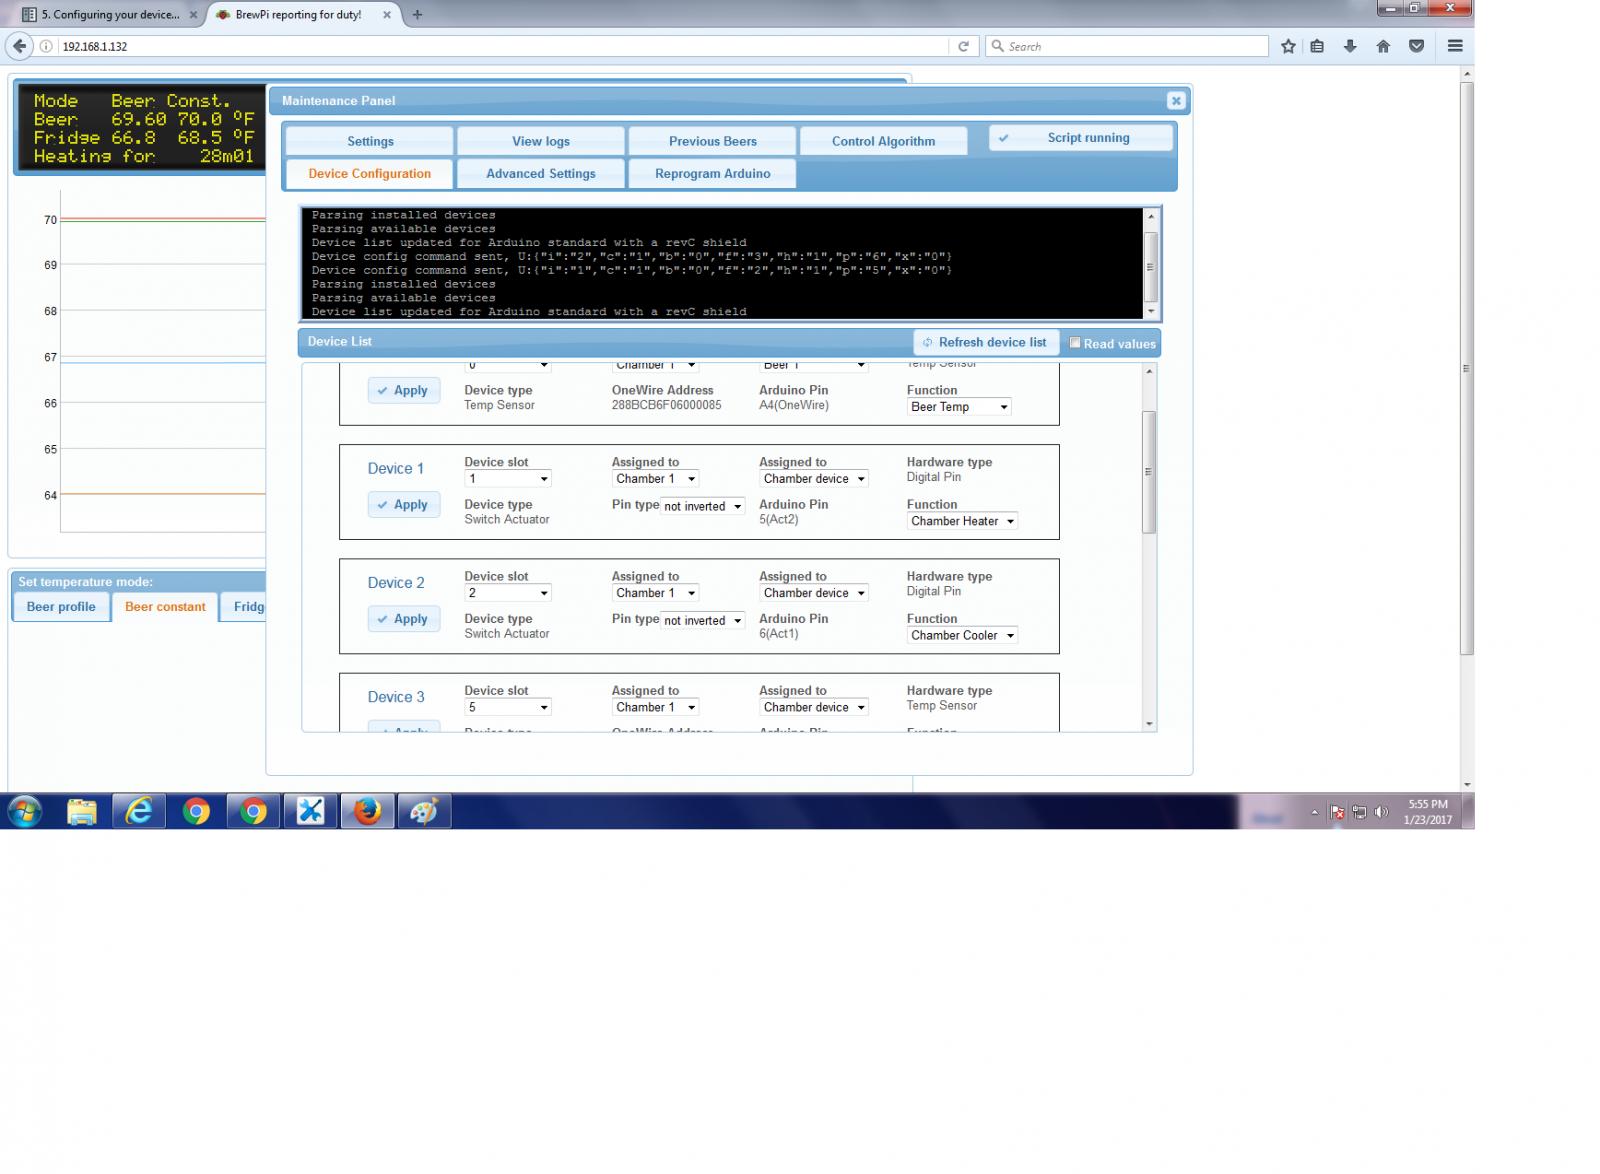Click the network tray icon

[1359, 812]
